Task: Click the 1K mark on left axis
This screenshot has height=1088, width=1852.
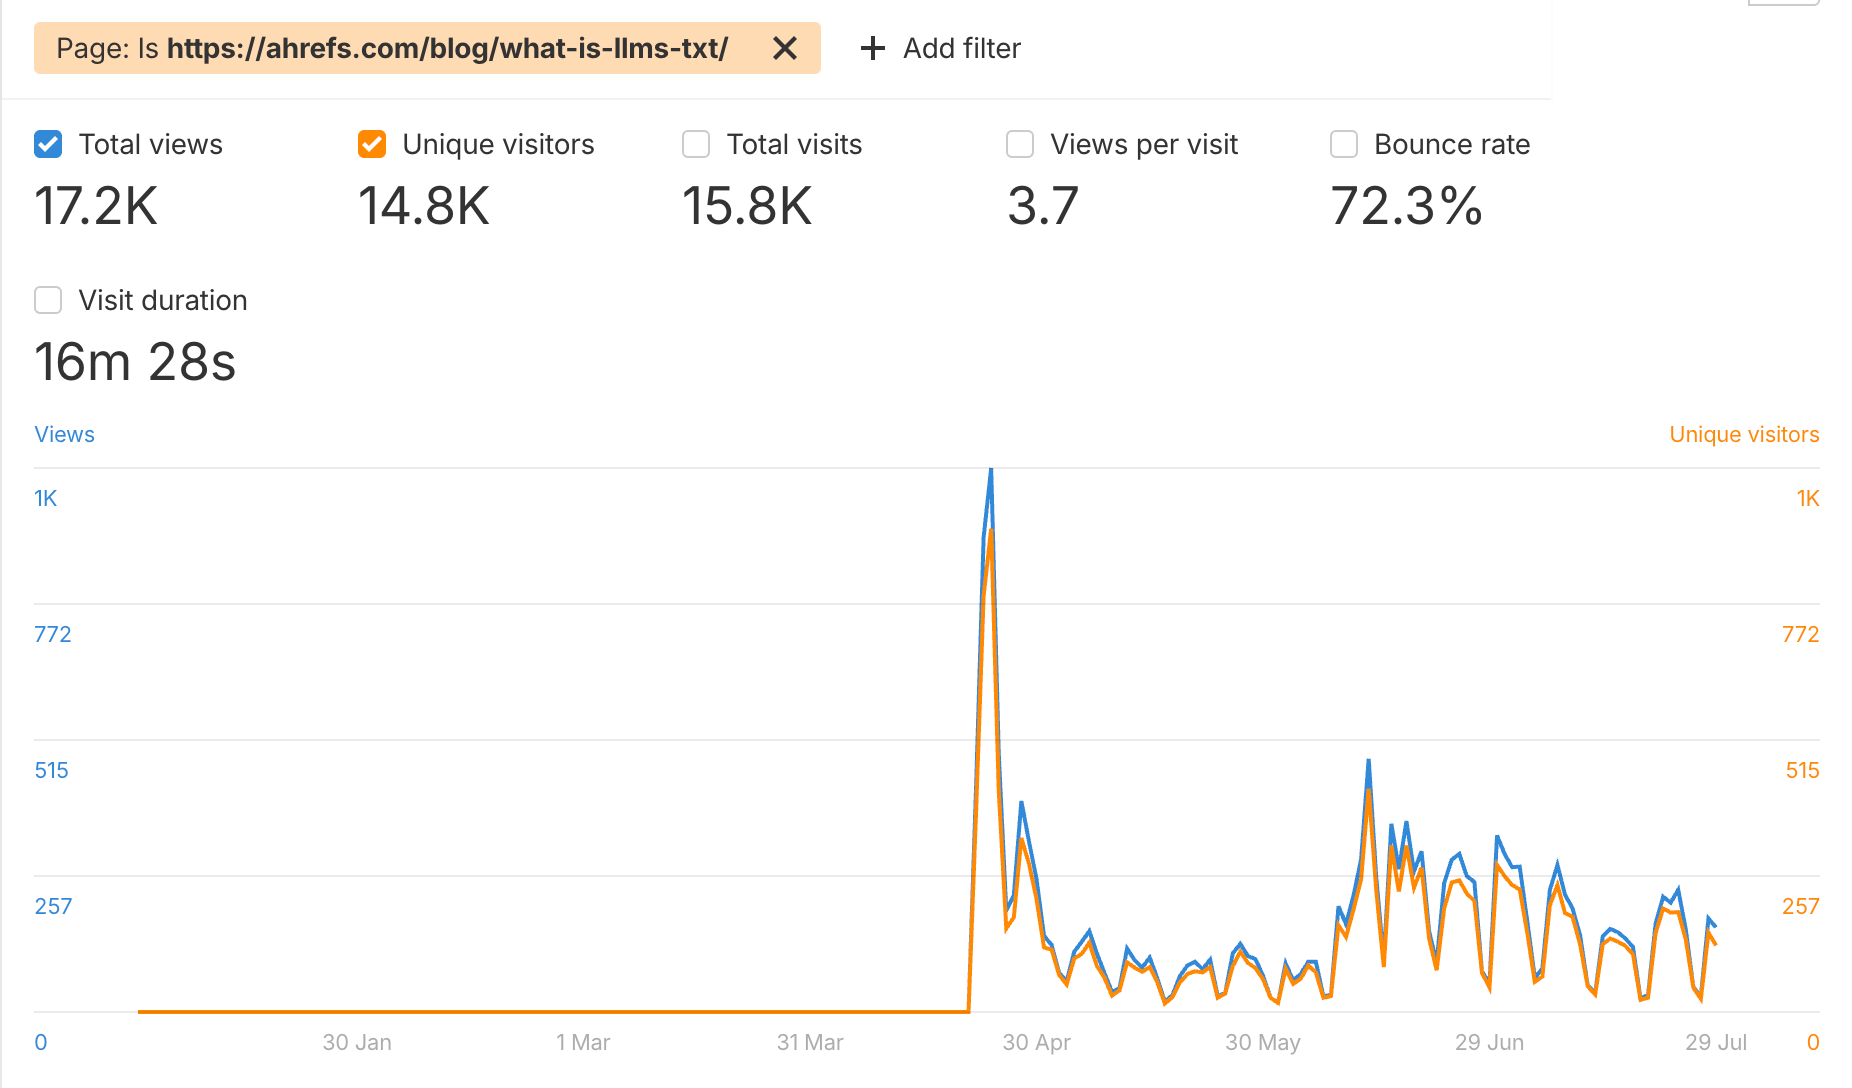Action: pos(45,497)
